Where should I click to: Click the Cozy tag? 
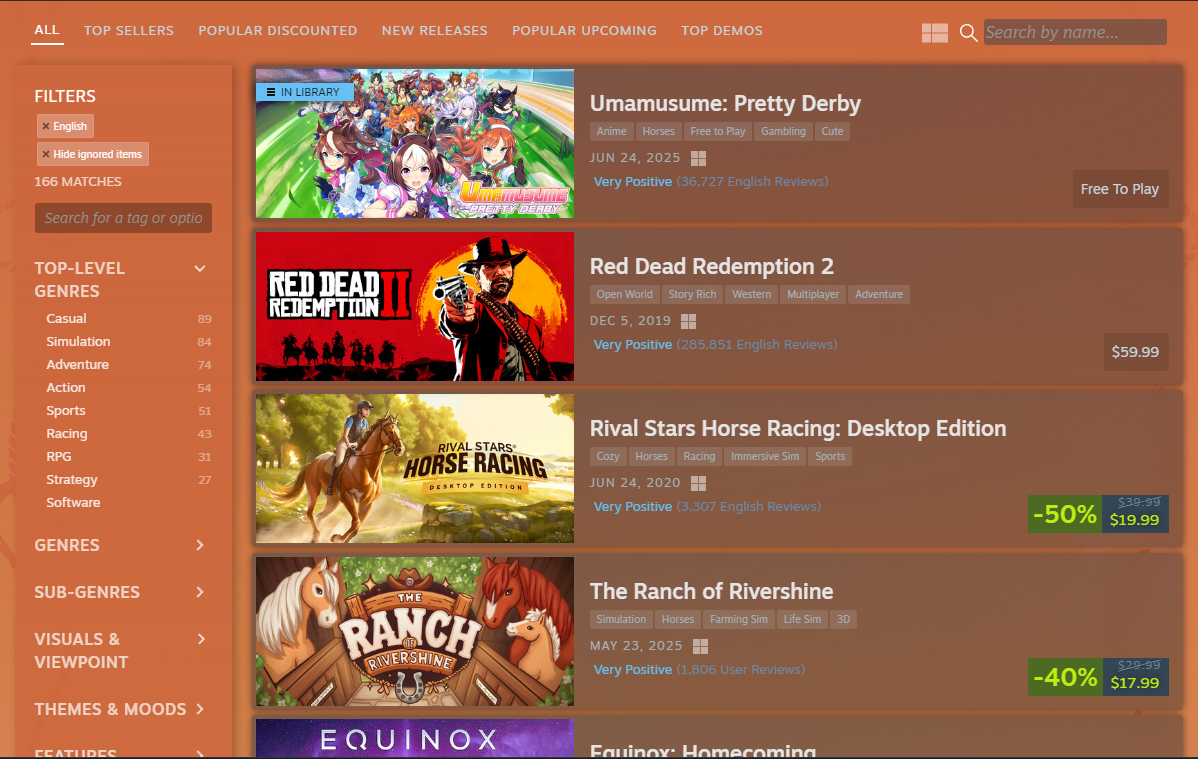point(608,456)
